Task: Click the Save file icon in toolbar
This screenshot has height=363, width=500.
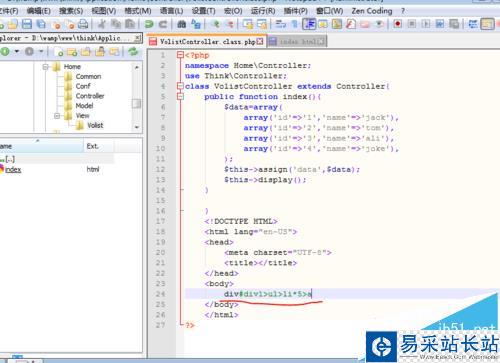Action: tap(27, 24)
